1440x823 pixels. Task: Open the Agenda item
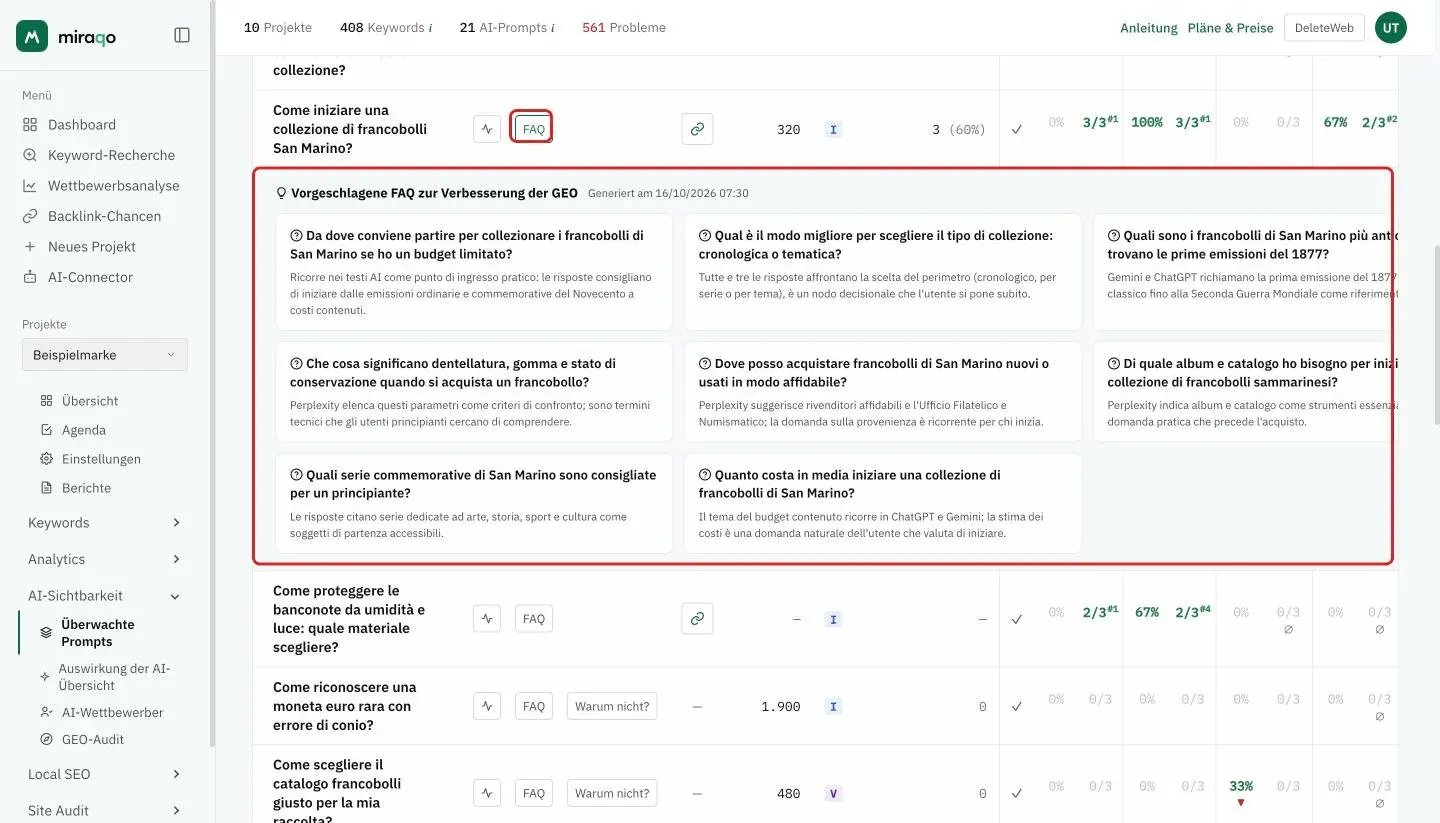tap(83, 430)
